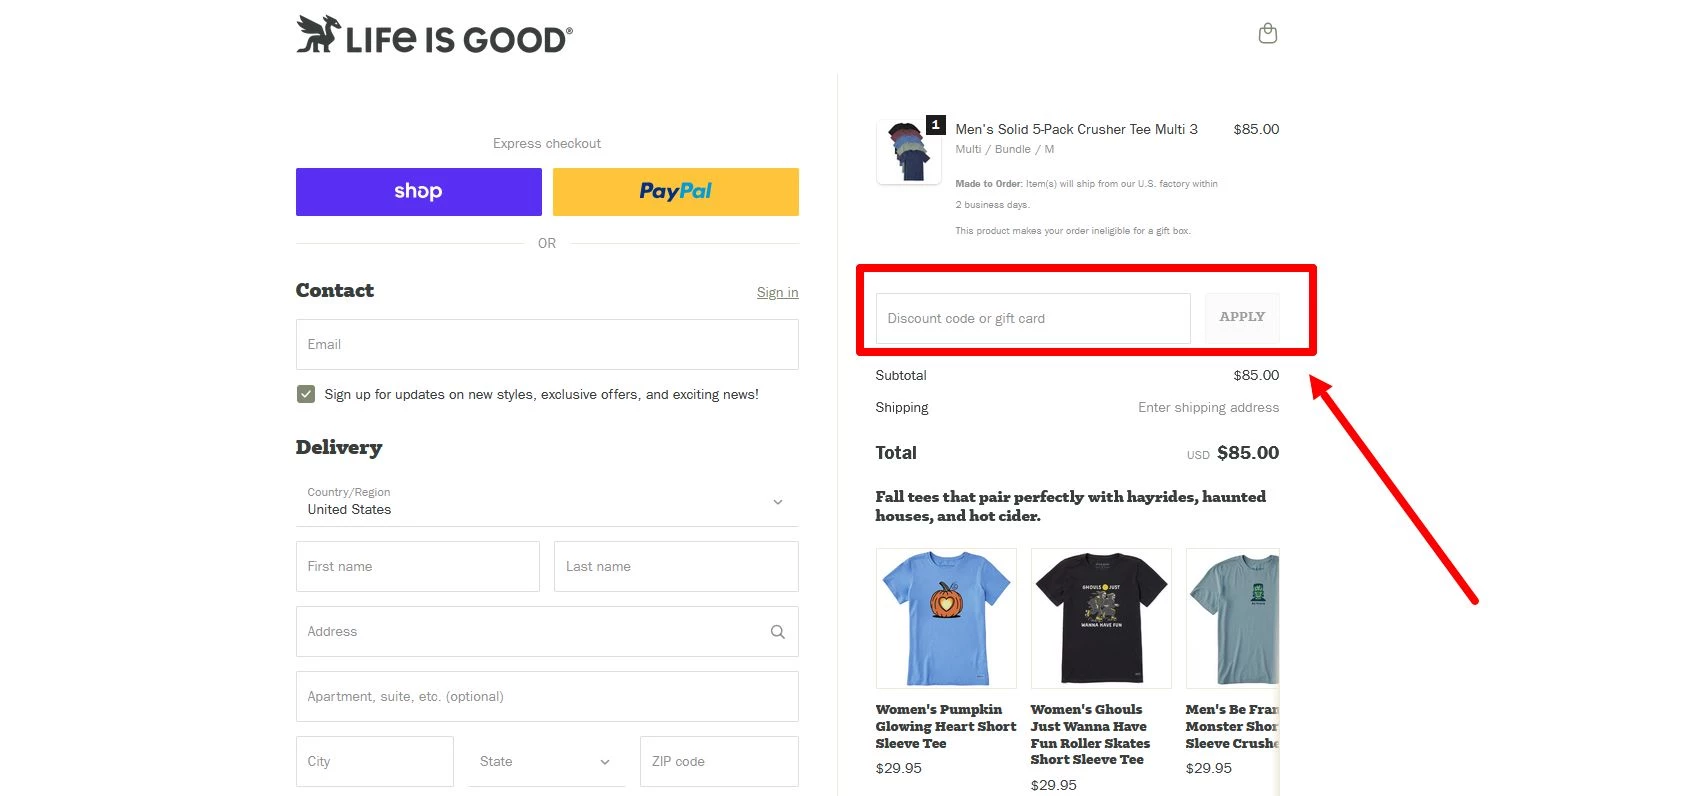Click the Men's 5-Pack Crusher Tee thumbnail

click(908, 152)
